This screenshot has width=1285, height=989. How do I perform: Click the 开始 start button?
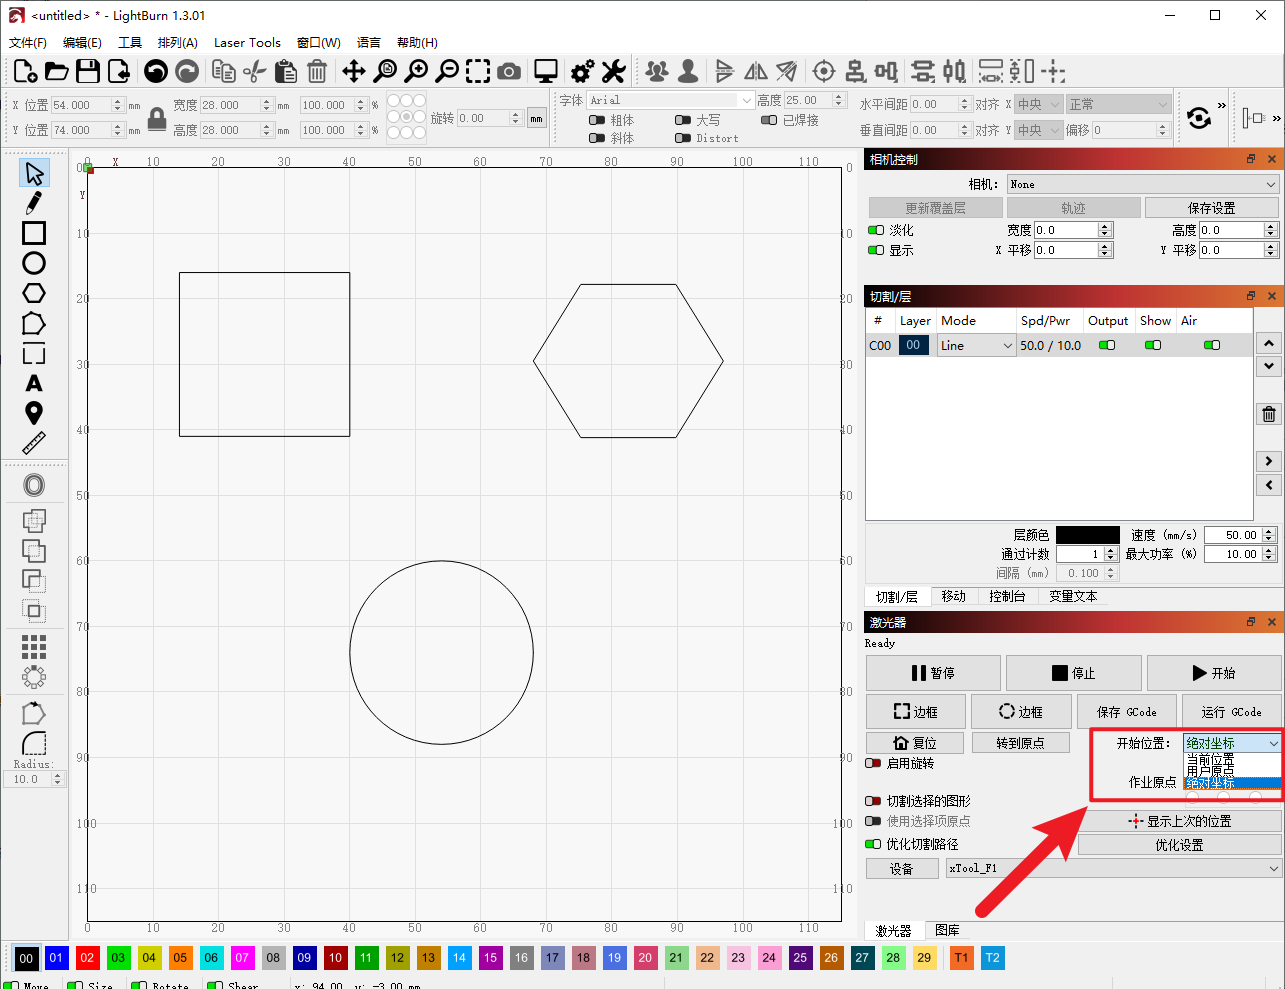[1213, 673]
